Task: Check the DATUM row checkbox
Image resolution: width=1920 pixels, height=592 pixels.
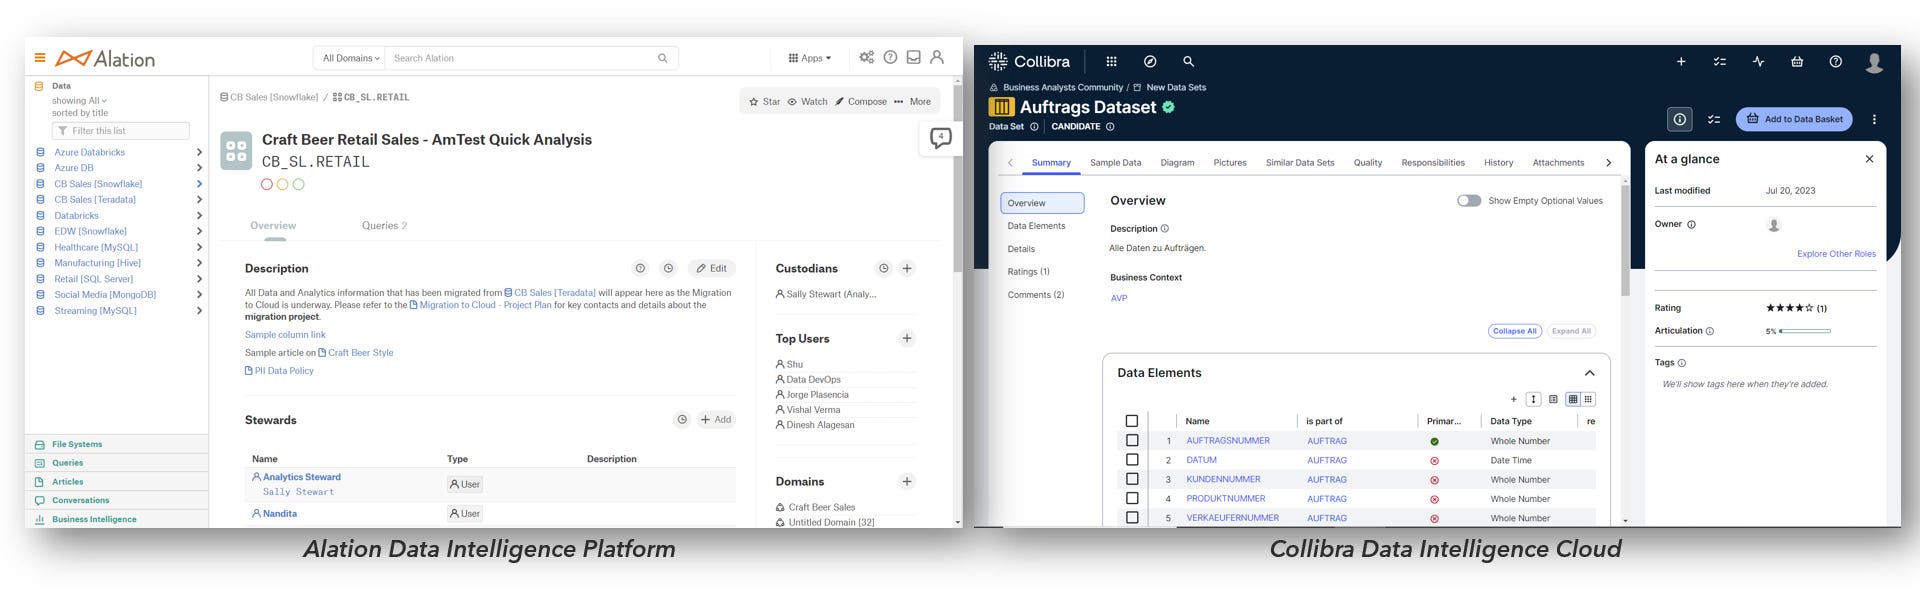Action: tap(1132, 460)
